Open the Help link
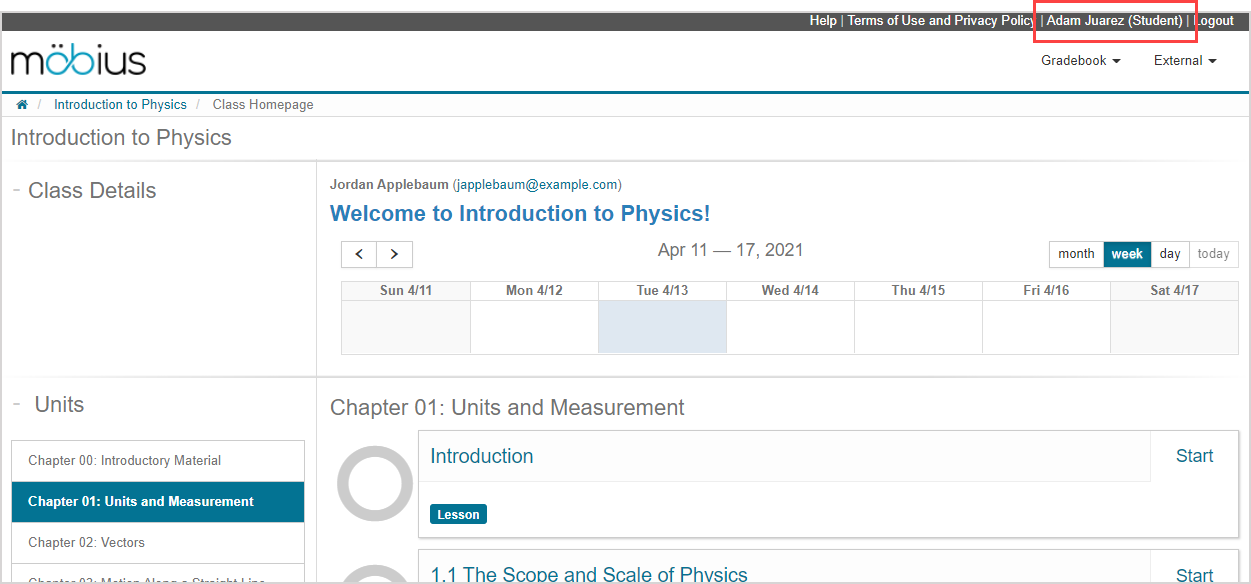This screenshot has height=584, width=1251. 823,21
